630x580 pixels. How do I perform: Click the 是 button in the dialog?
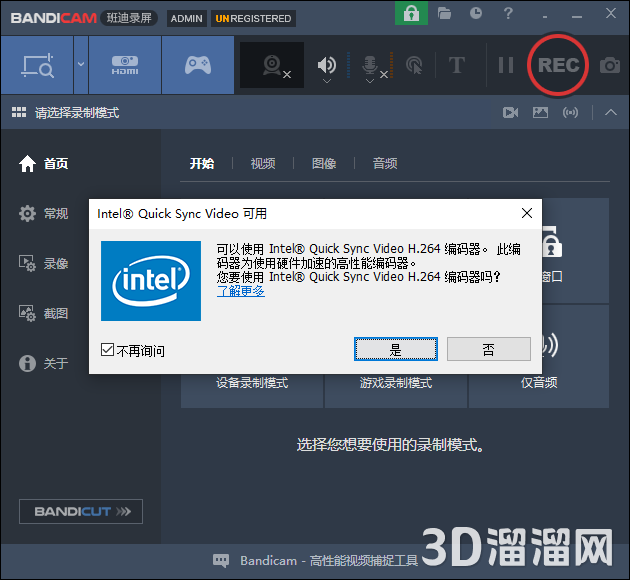coord(396,349)
